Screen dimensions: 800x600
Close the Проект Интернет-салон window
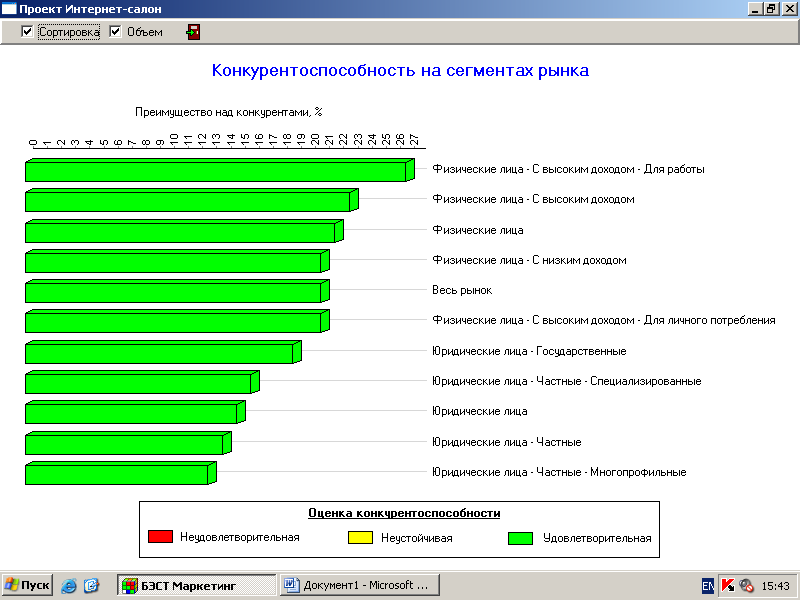[x=789, y=9]
